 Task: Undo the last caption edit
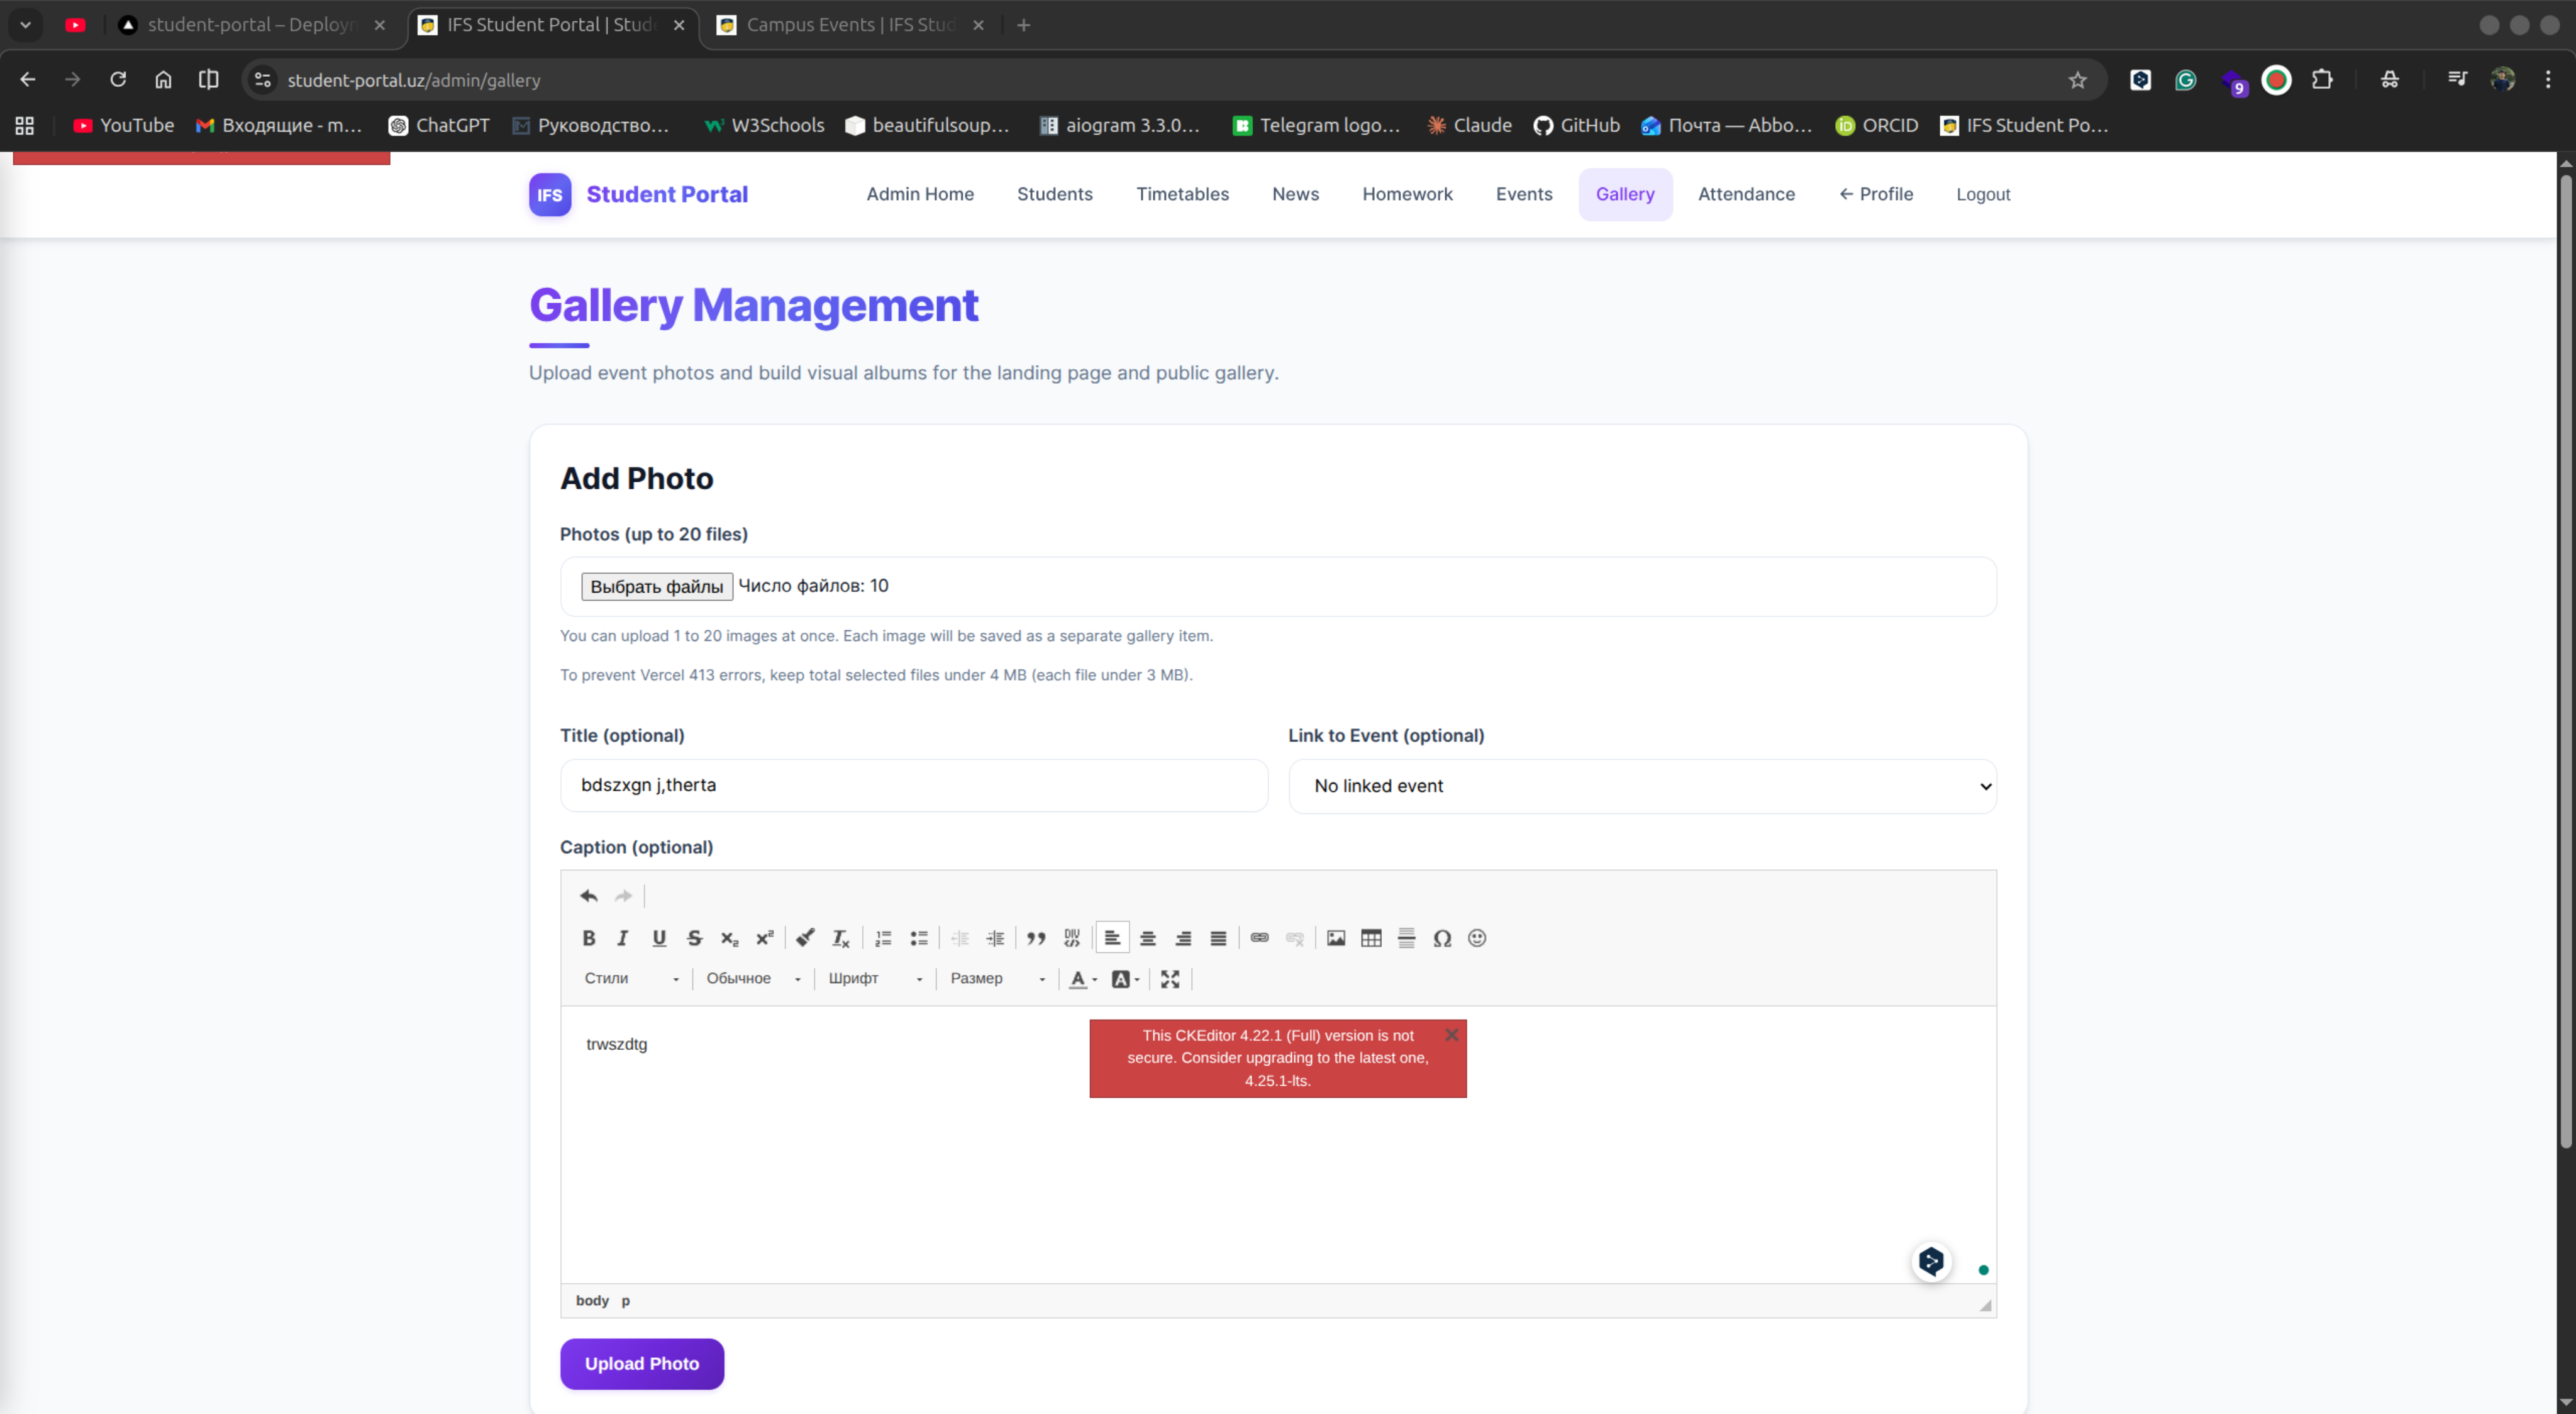588,896
